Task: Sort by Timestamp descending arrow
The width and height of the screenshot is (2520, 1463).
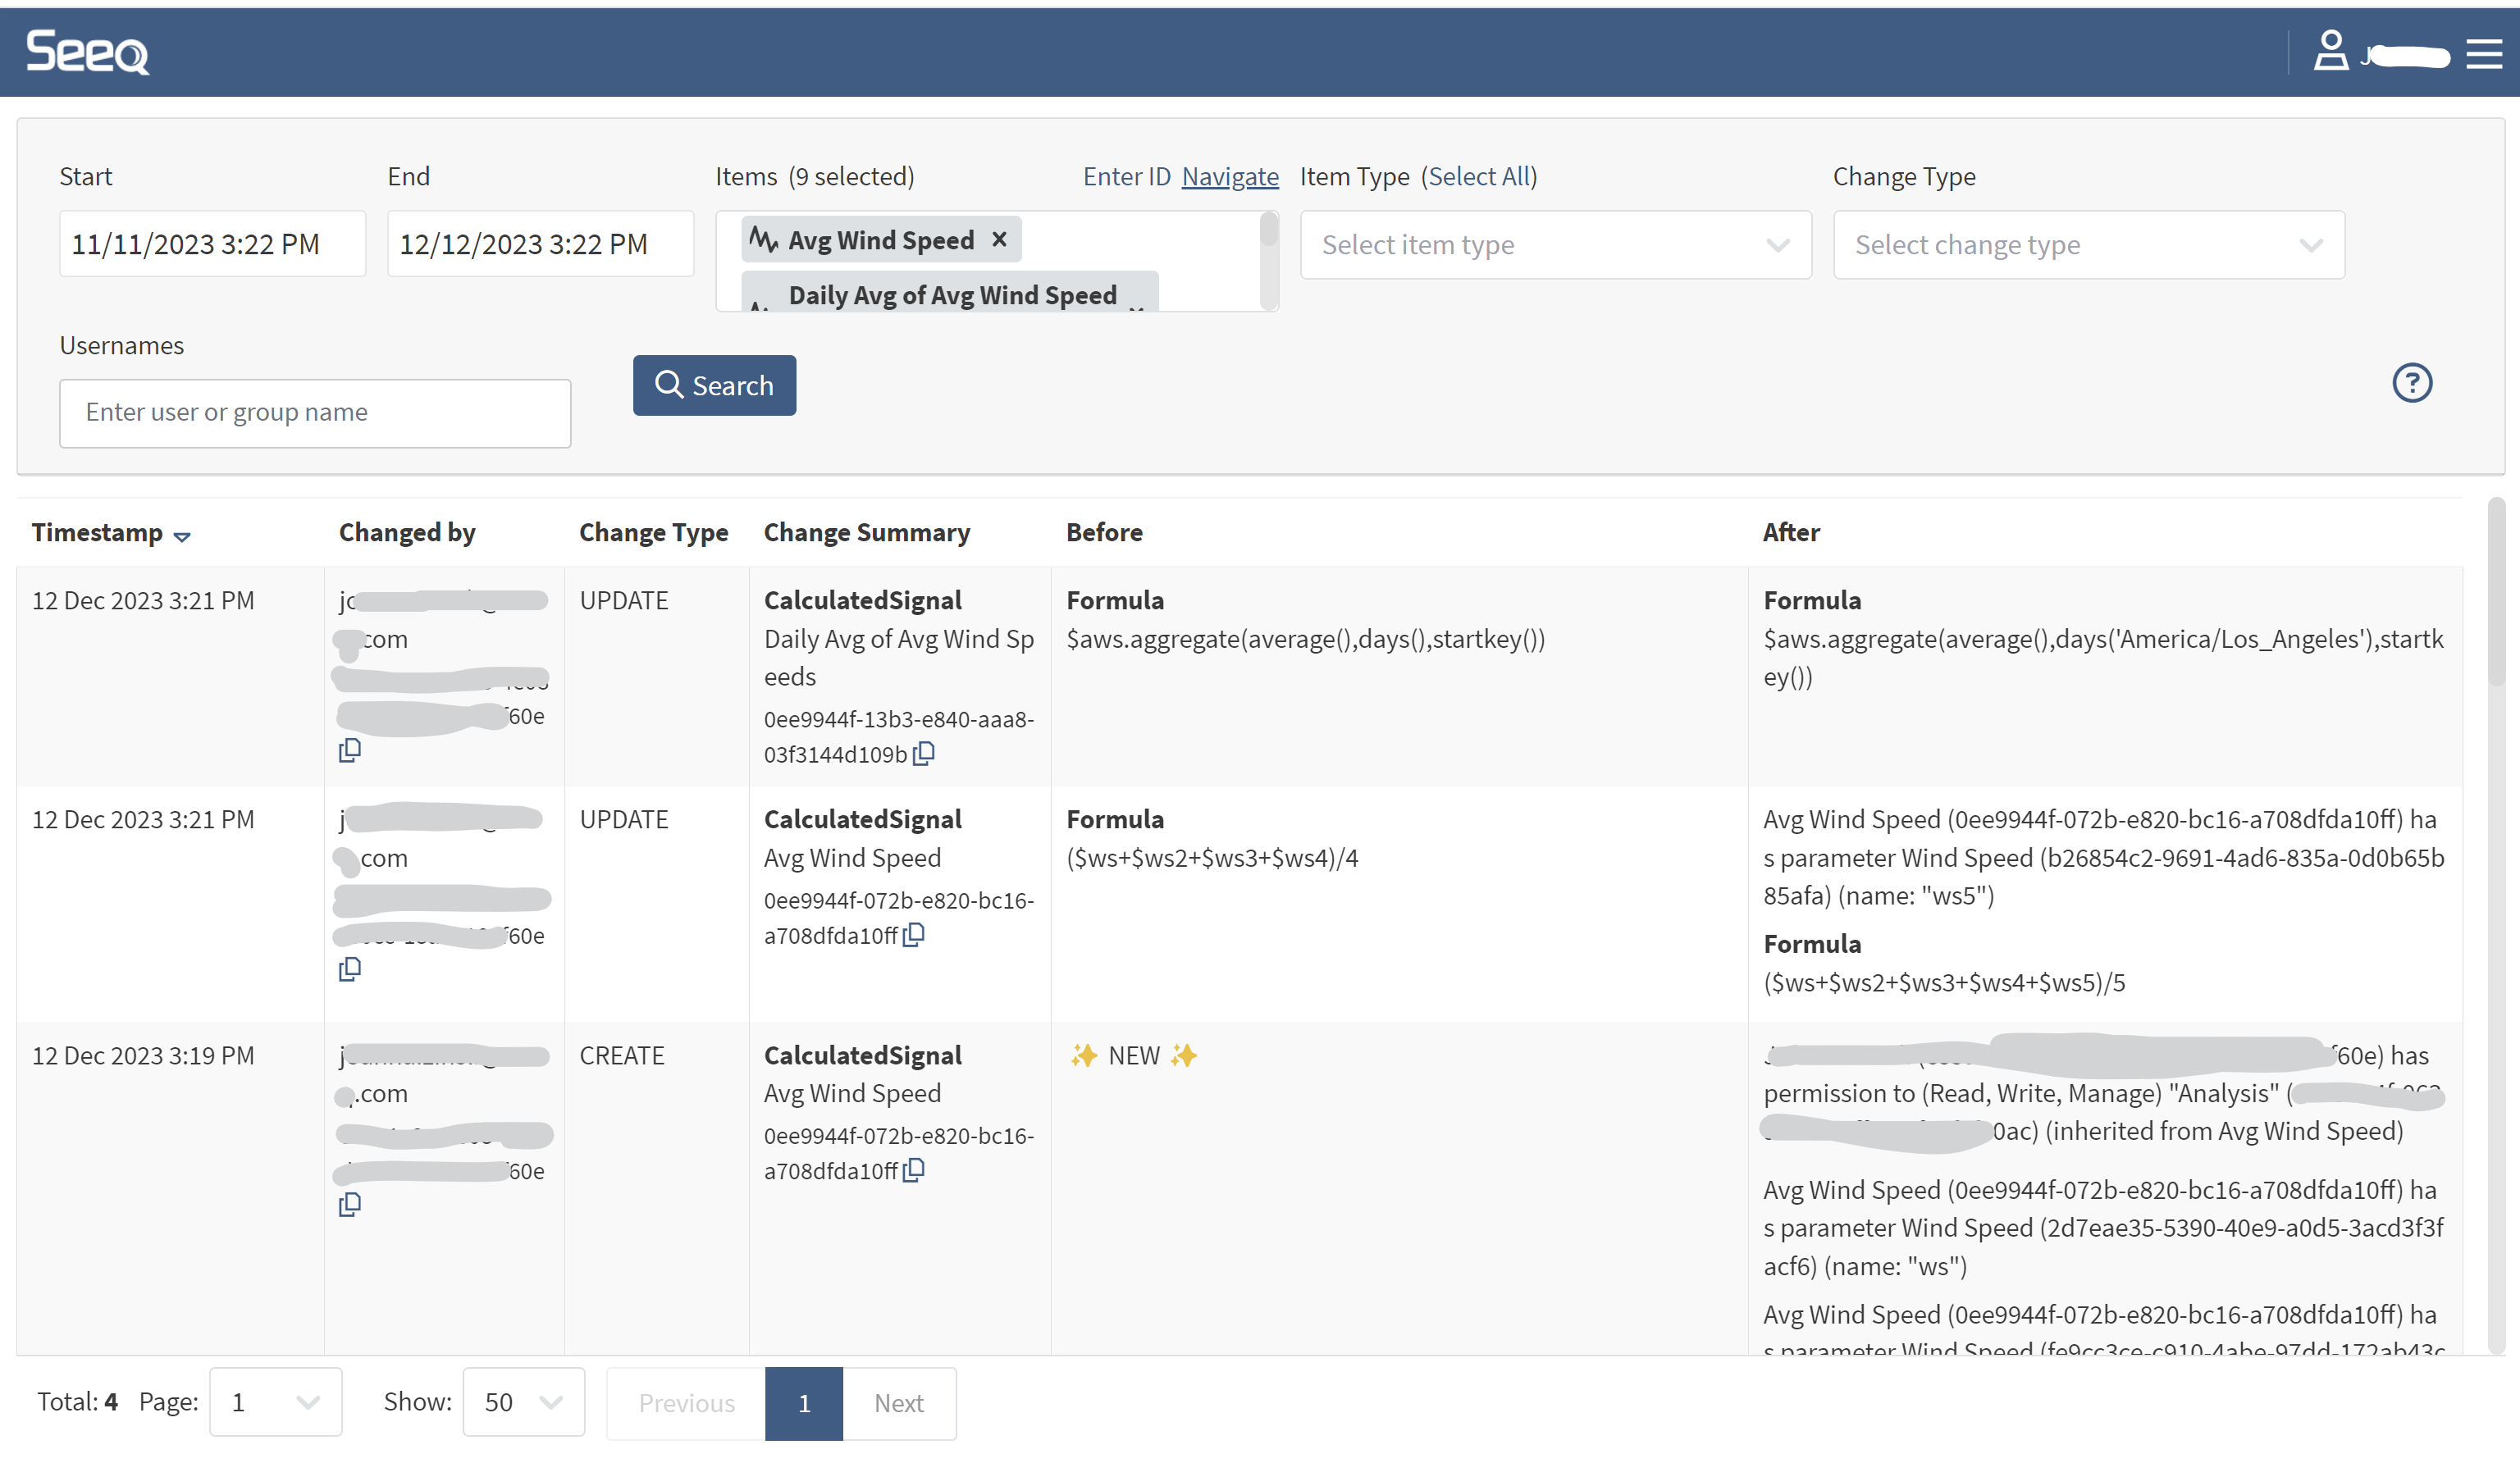Action: coord(182,537)
